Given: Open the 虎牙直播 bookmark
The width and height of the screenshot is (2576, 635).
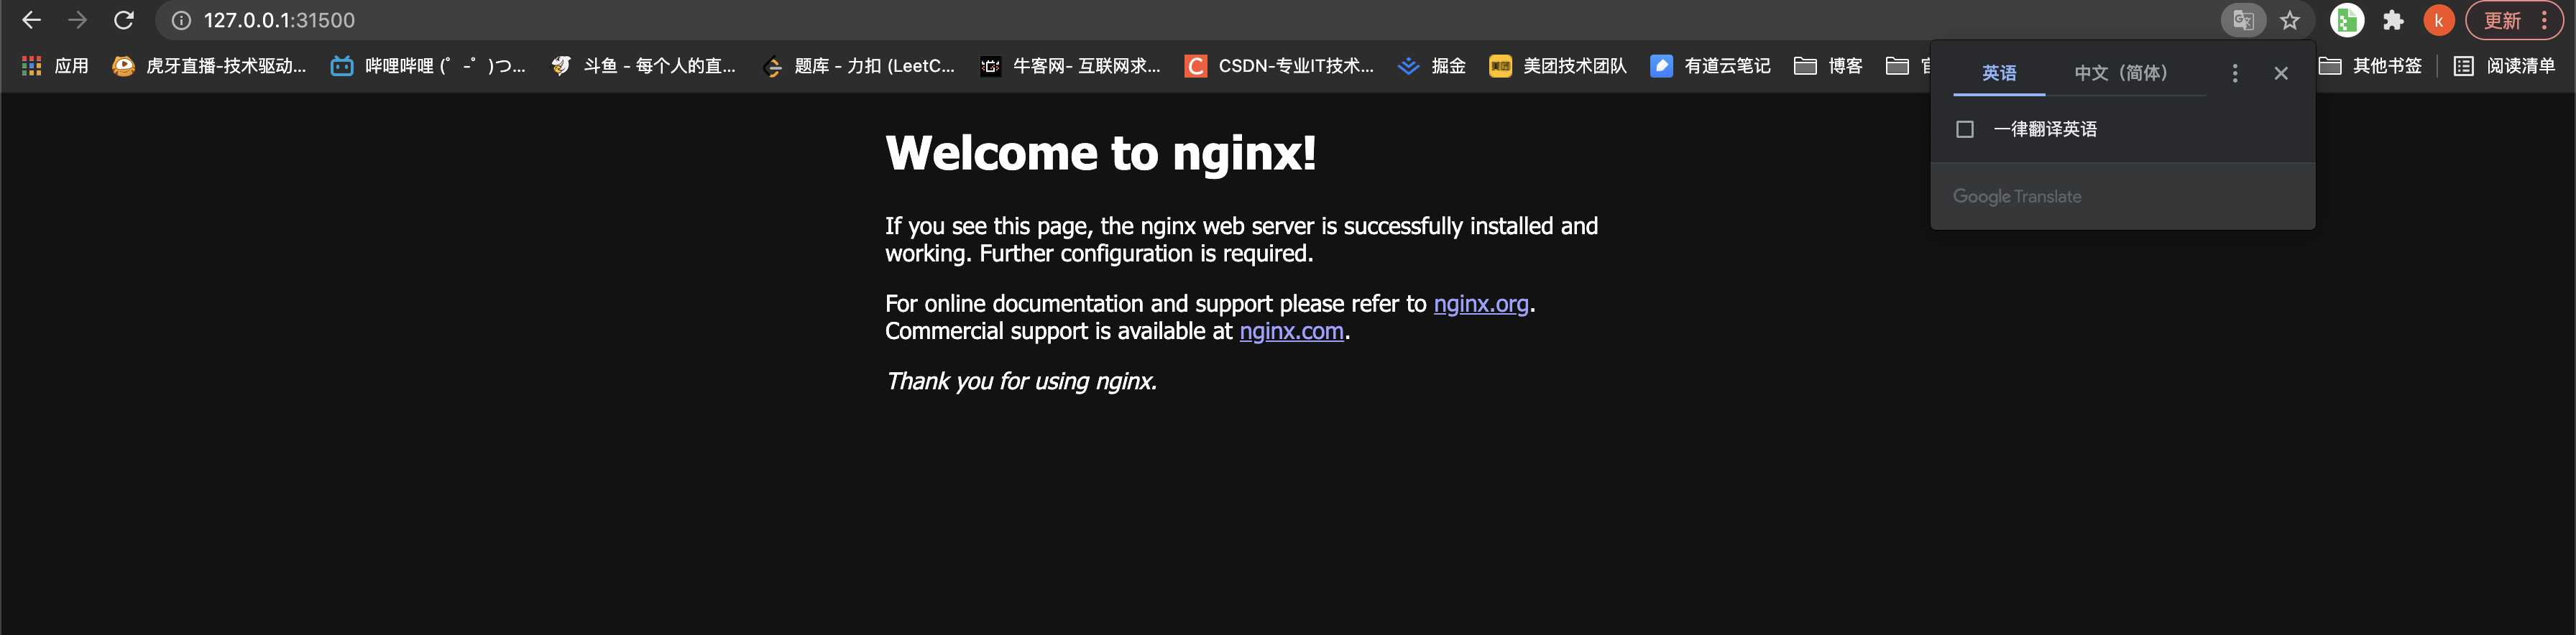Looking at the screenshot, I should (x=209, y=66).
